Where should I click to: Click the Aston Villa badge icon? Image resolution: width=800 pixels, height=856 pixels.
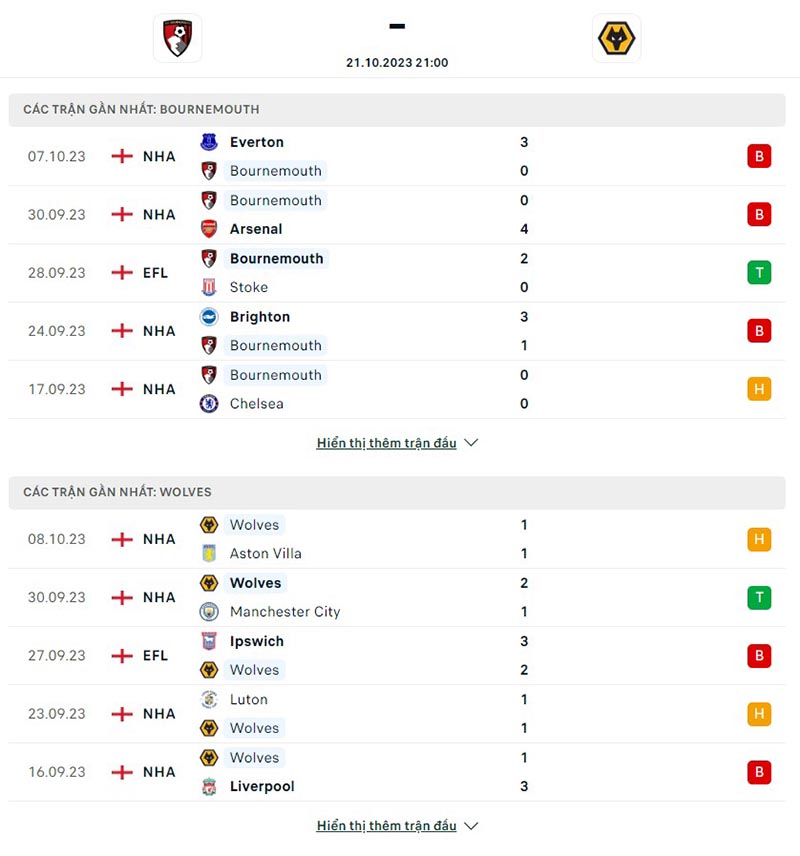click(209, 553)
